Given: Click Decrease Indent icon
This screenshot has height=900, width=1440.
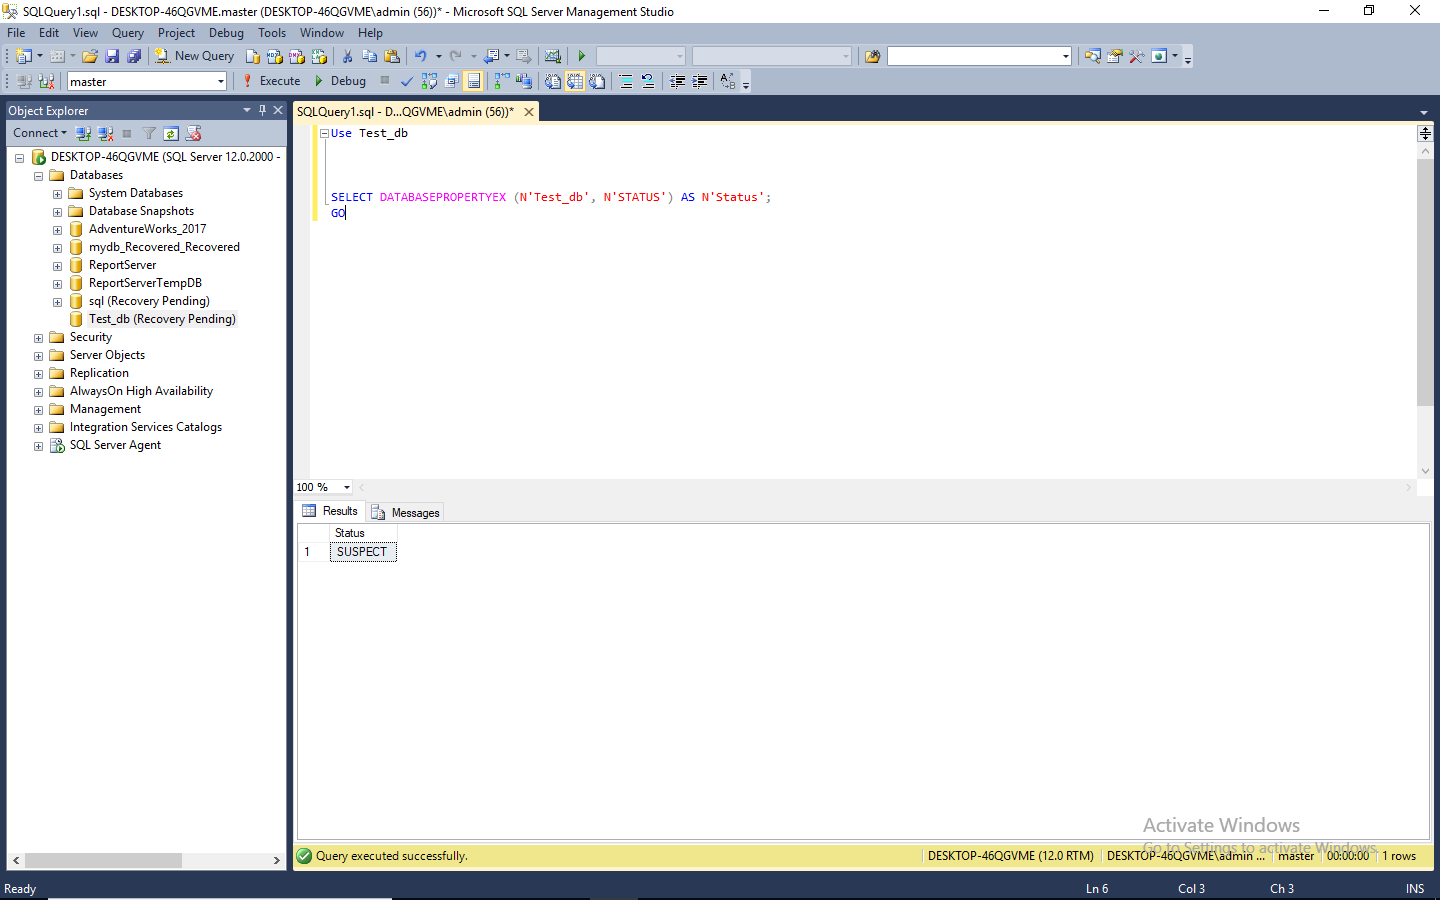Looking at the screenshot, I should [677, 81].
